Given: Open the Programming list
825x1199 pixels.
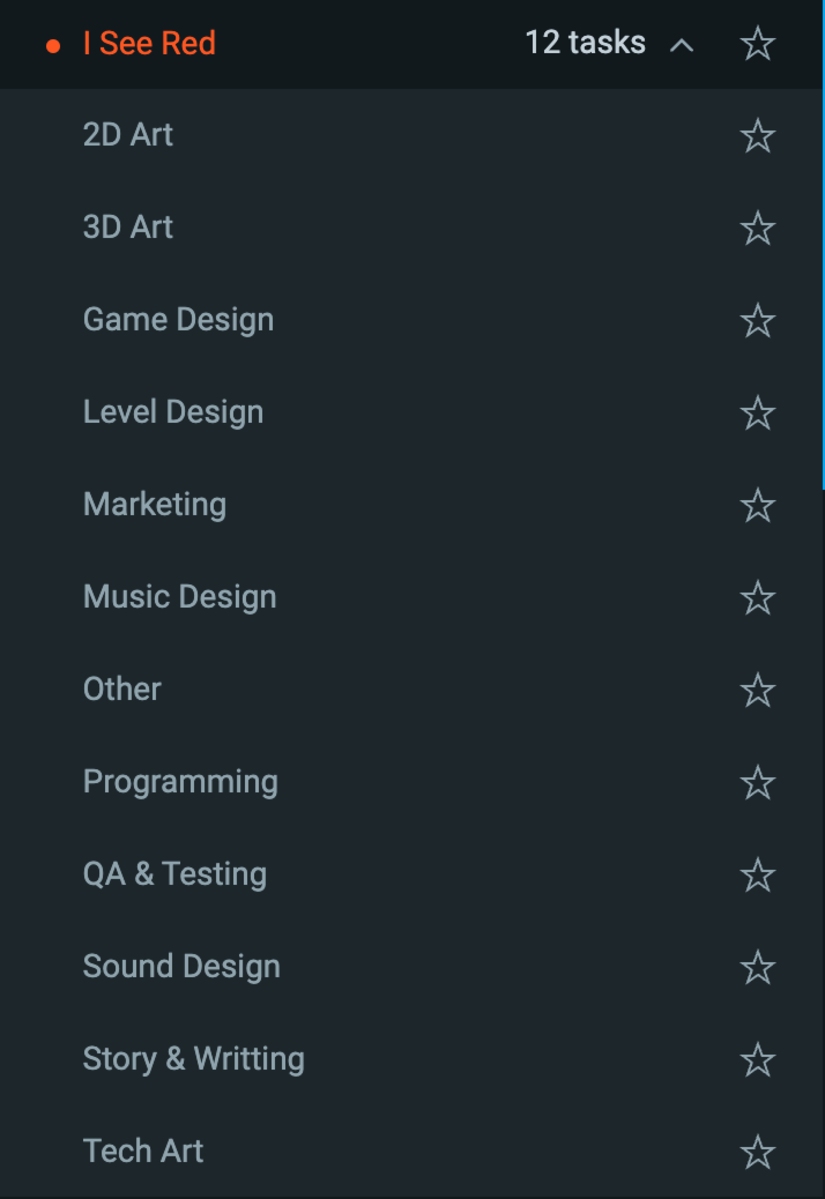Looking at the screenshot, I should [x=180, y=782].
